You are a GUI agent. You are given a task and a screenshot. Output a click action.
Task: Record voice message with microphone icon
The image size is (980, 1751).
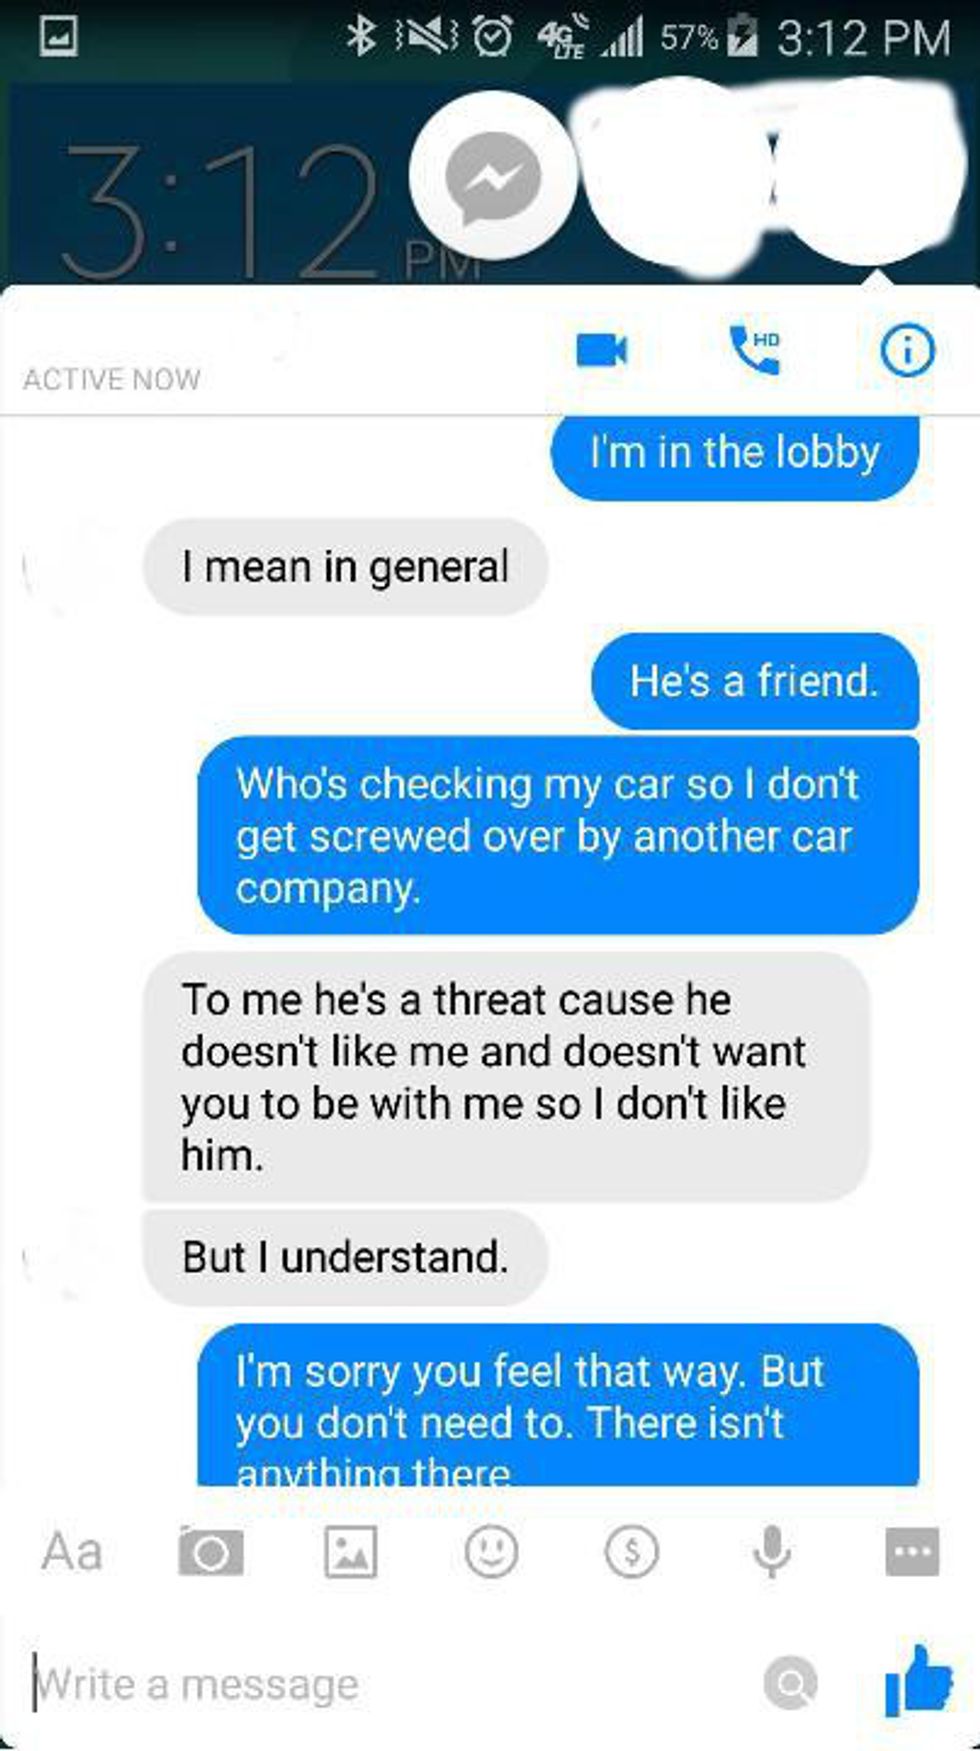(772, 1552)
